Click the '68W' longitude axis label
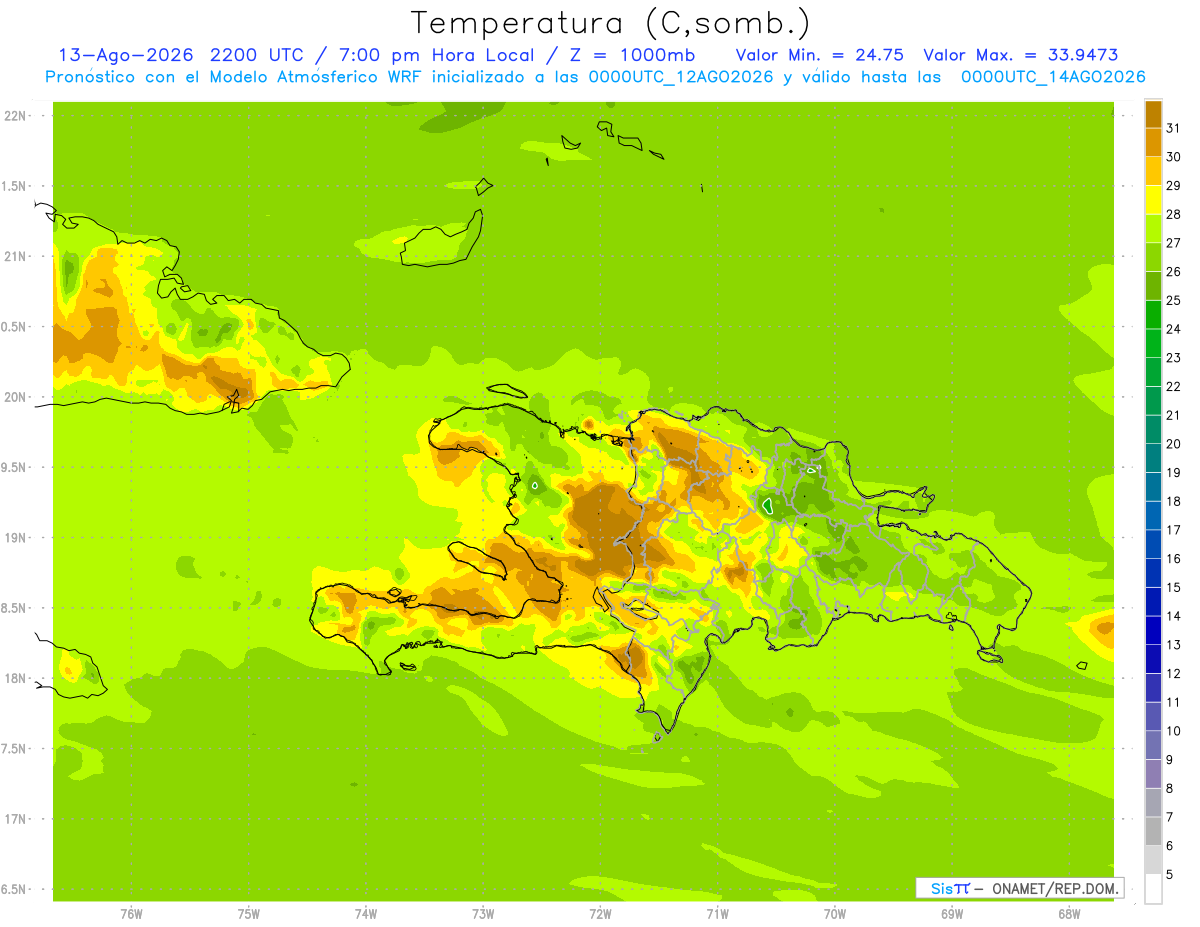 pyautogui.click(x=1069, y=914)
